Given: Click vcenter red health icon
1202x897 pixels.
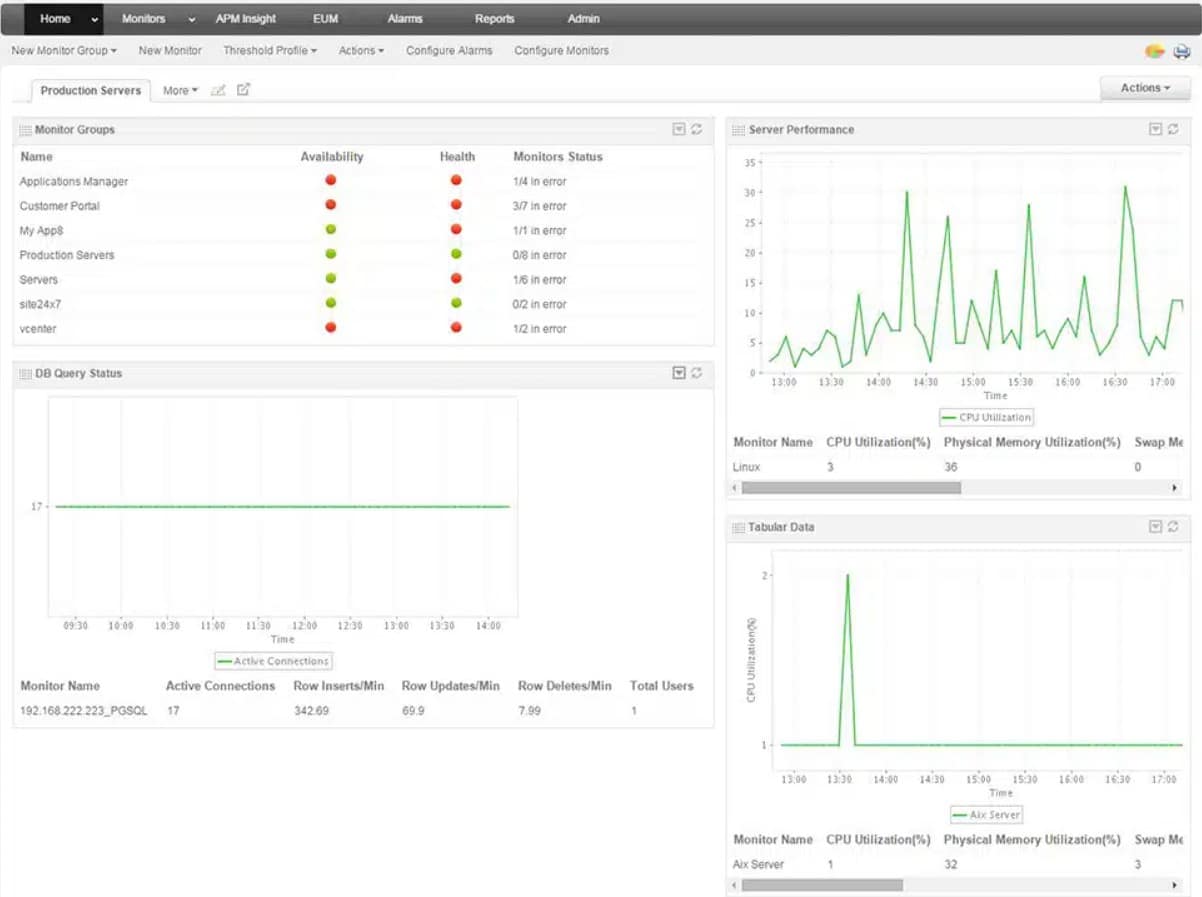Looking at the screenshot, I should click(456, 327).
